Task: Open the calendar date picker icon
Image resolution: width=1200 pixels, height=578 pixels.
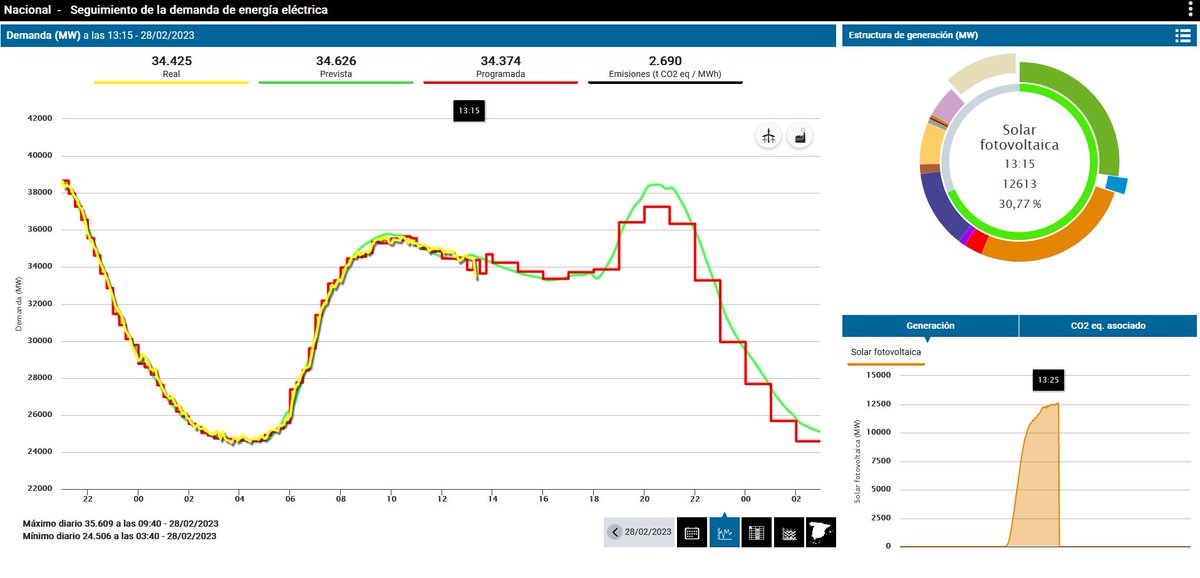Action: point(692,532)
